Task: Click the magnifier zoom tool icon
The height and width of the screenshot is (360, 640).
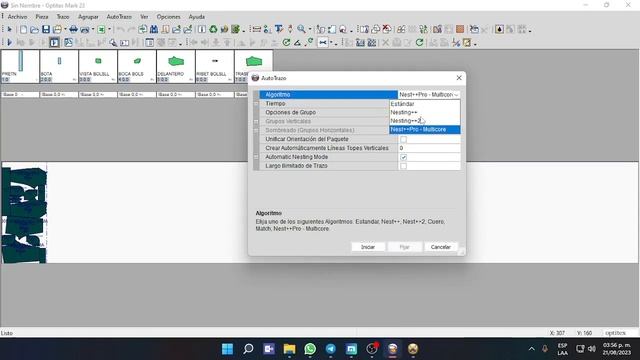Action: click(x=301, y=29)
